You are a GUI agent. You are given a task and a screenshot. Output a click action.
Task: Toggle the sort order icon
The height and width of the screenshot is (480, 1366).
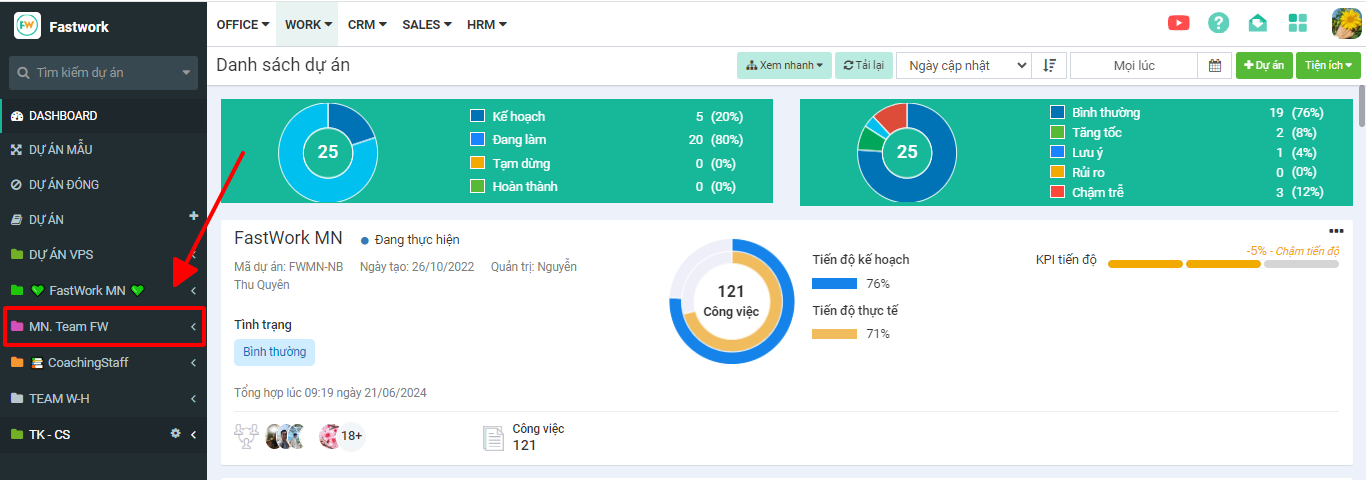(x=1049, y=65)
